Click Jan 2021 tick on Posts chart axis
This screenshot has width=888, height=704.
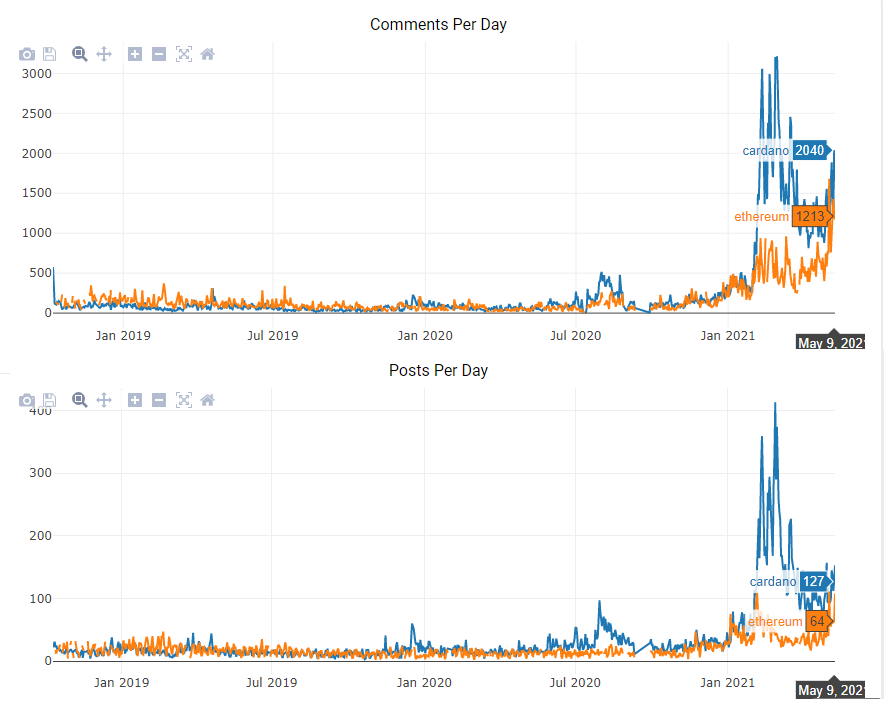click(x=727, y=682)
